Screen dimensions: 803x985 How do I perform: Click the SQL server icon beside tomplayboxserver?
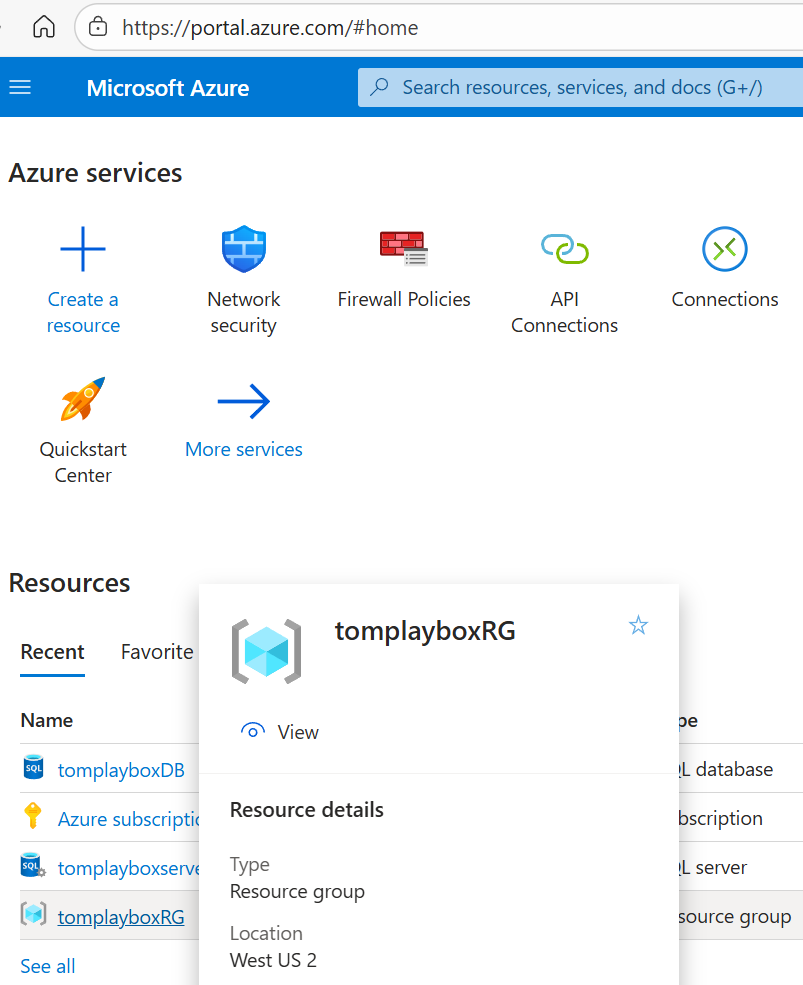(33, 866)
